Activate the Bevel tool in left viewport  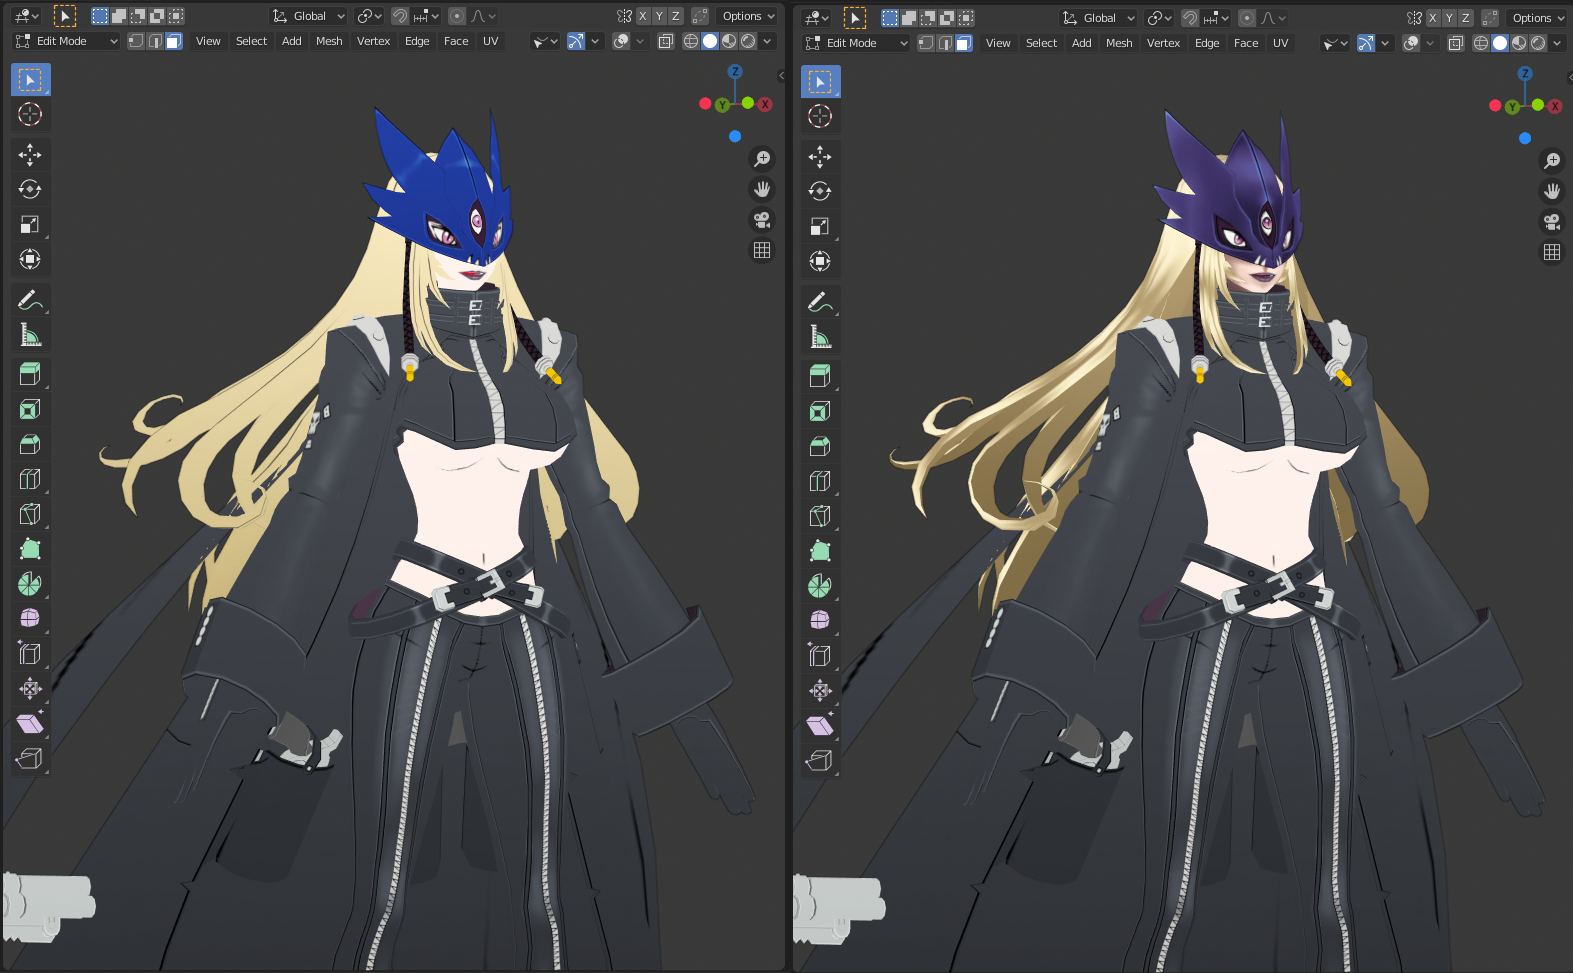30,444
